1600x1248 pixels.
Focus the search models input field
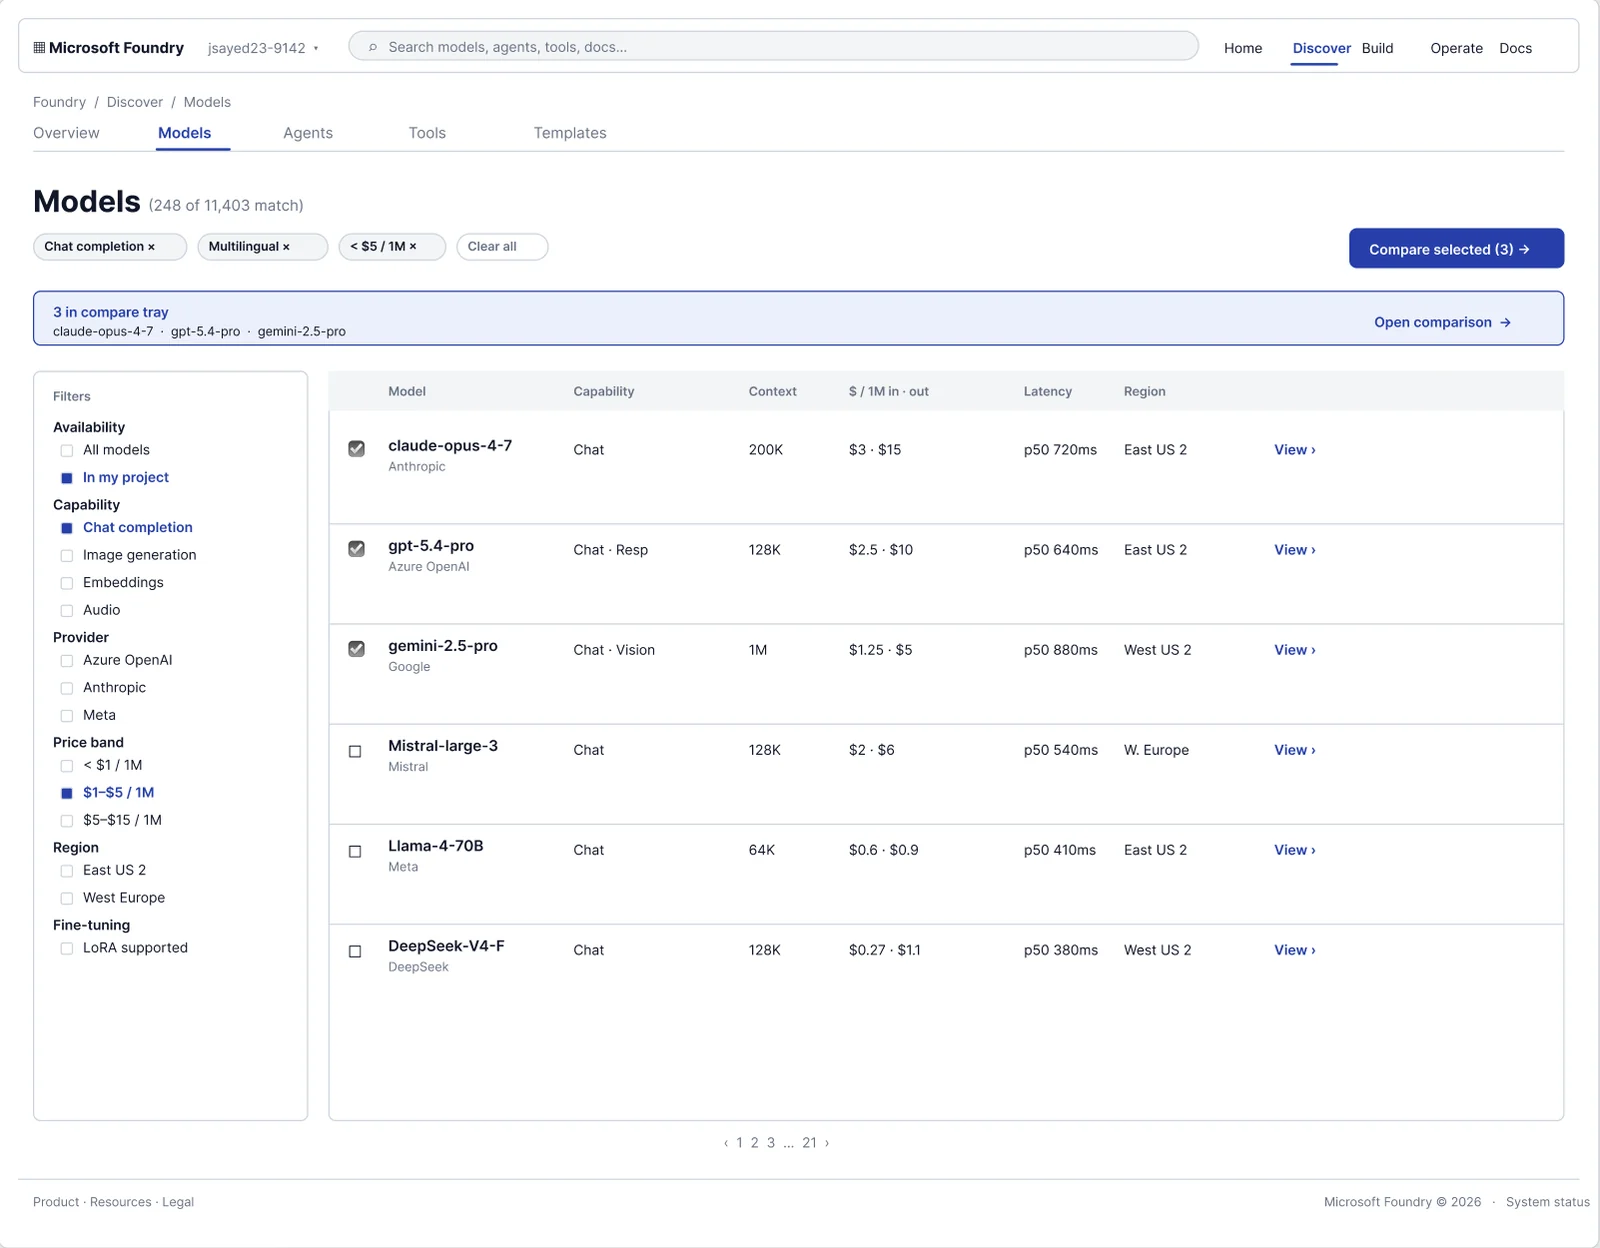coord(773,46)
